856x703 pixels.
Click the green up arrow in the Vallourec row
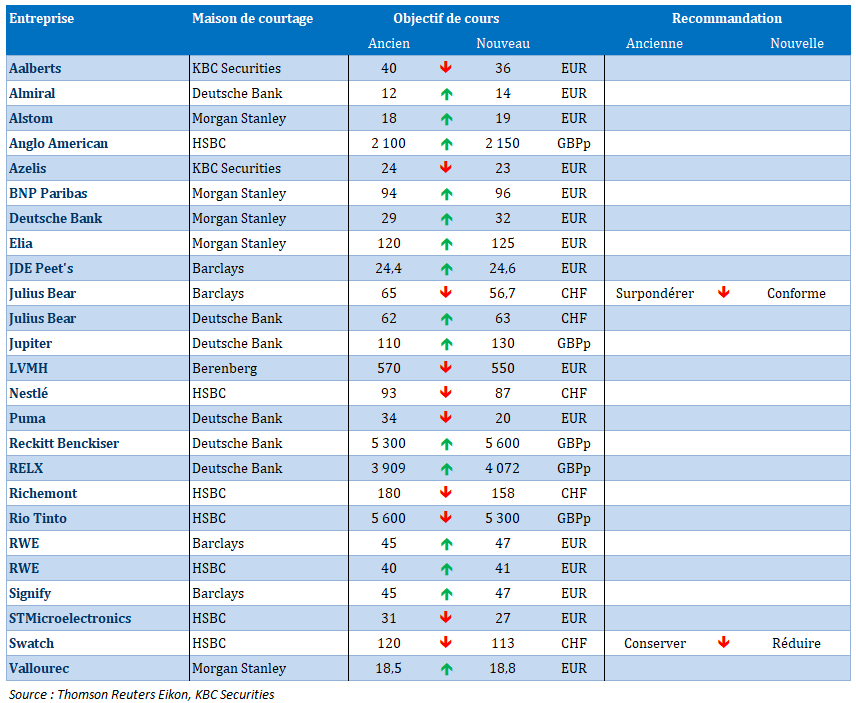(446, 668)
